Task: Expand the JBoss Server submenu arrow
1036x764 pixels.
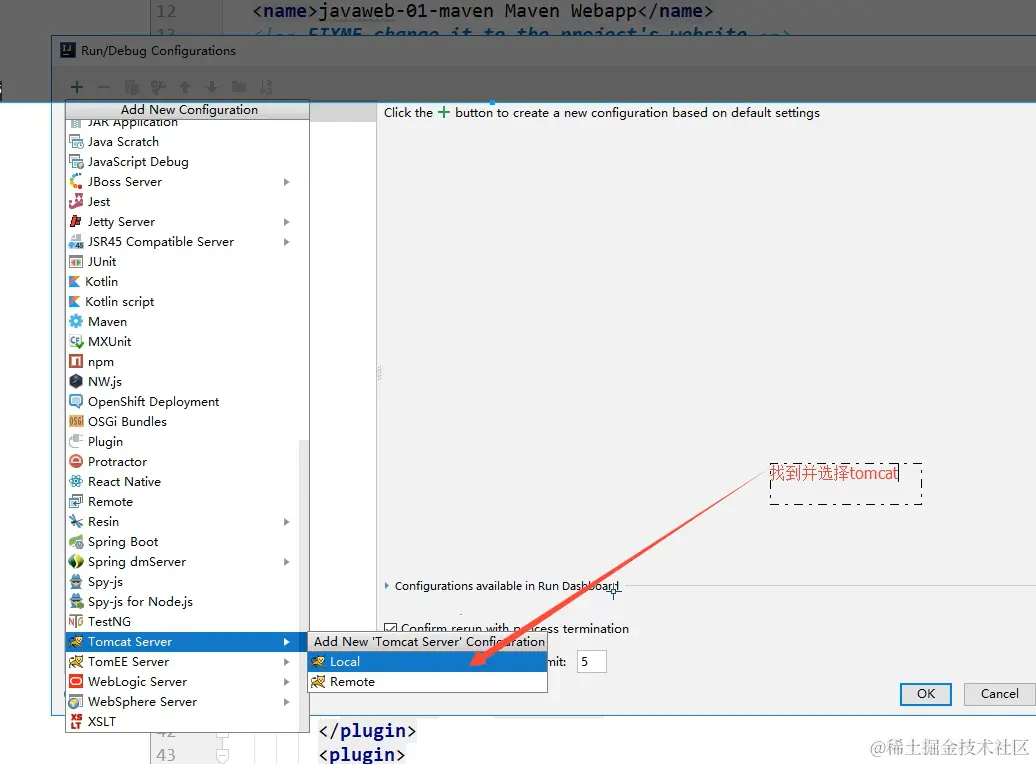Action: [x=287, y=182]
